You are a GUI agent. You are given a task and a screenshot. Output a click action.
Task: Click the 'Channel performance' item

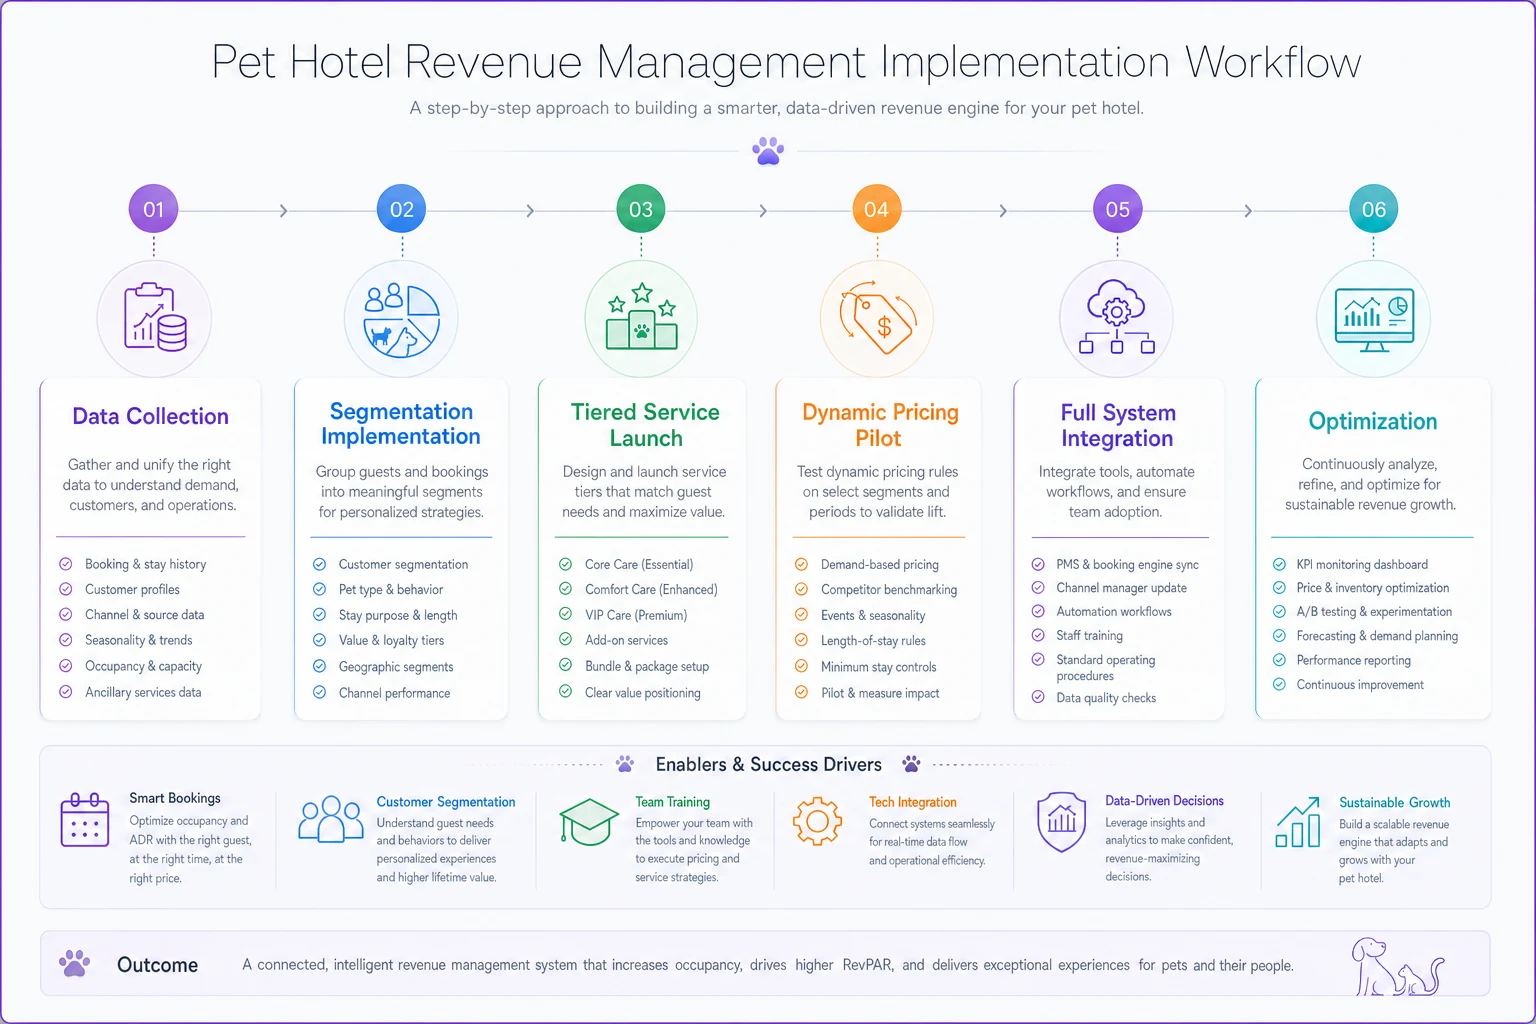(394, 693)
